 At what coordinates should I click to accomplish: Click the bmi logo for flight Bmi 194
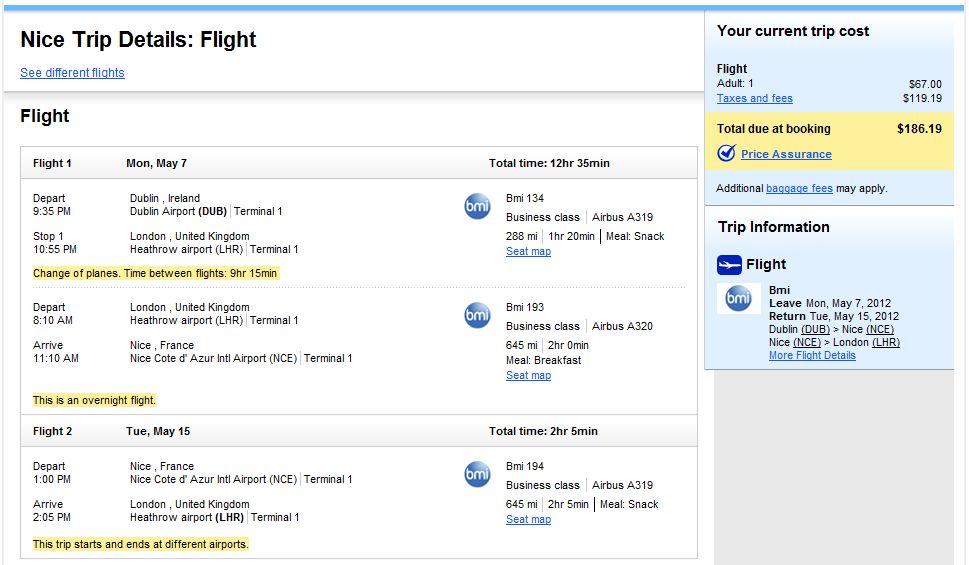478,475
